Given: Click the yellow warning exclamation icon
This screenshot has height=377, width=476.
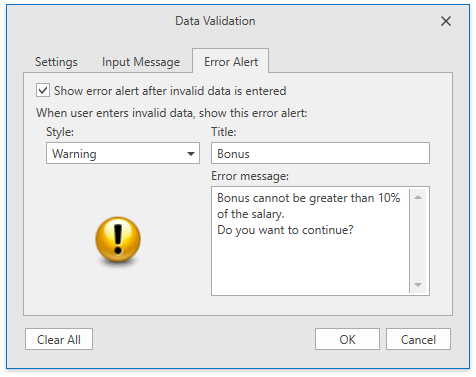Looking at the screenshot, I should pos(118,239).
